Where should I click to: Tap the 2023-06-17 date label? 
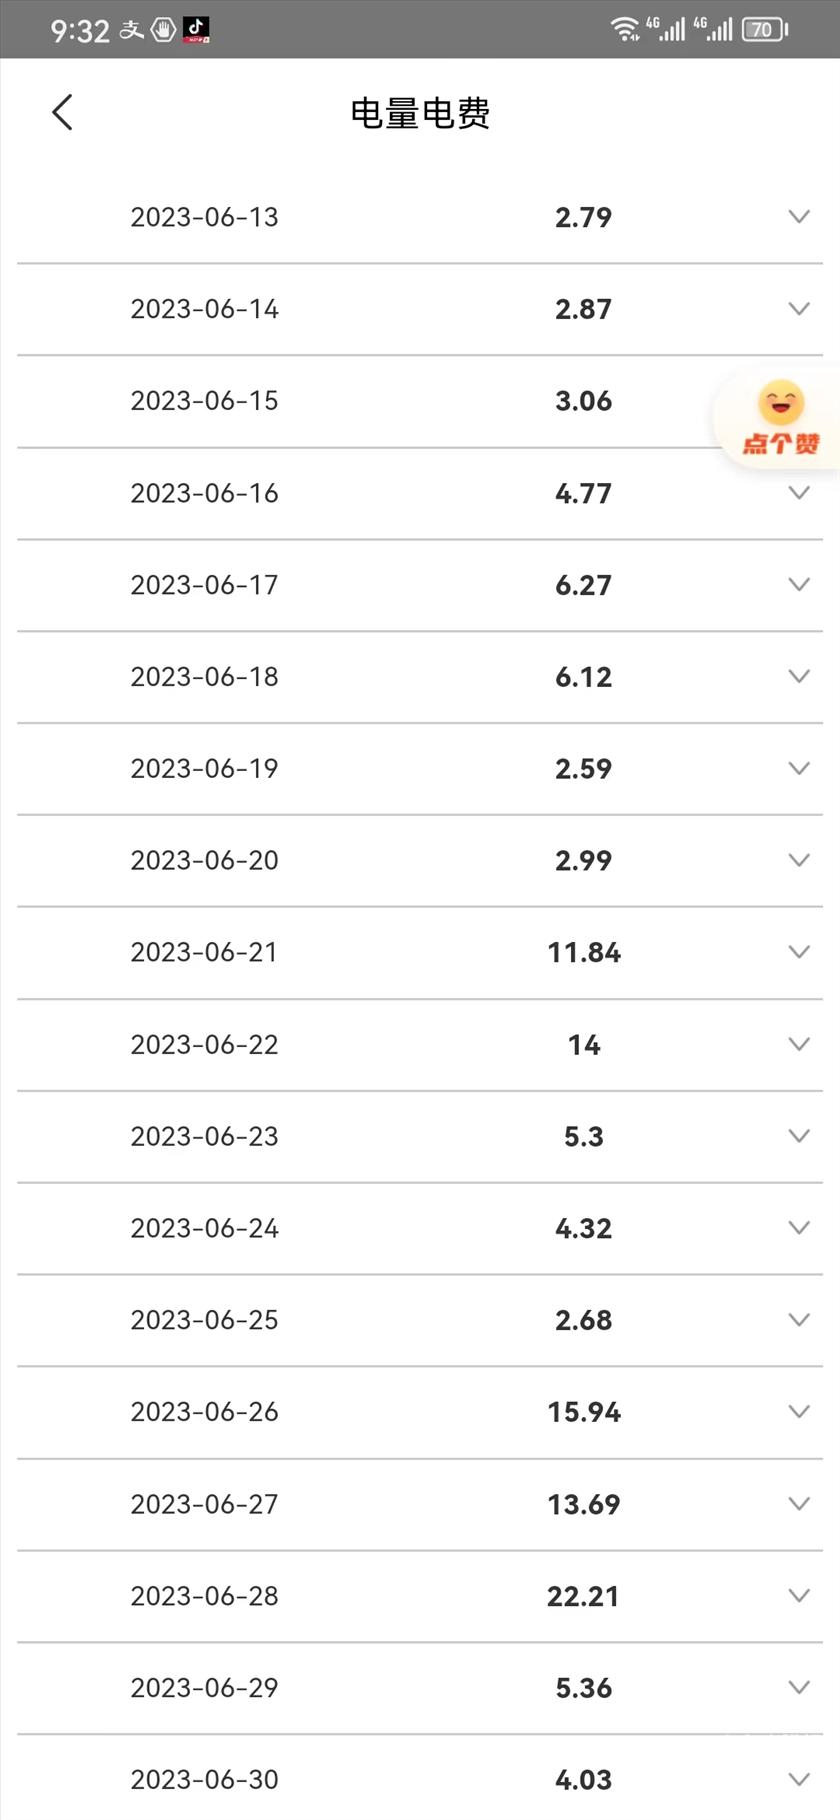(x=205, y=585)
